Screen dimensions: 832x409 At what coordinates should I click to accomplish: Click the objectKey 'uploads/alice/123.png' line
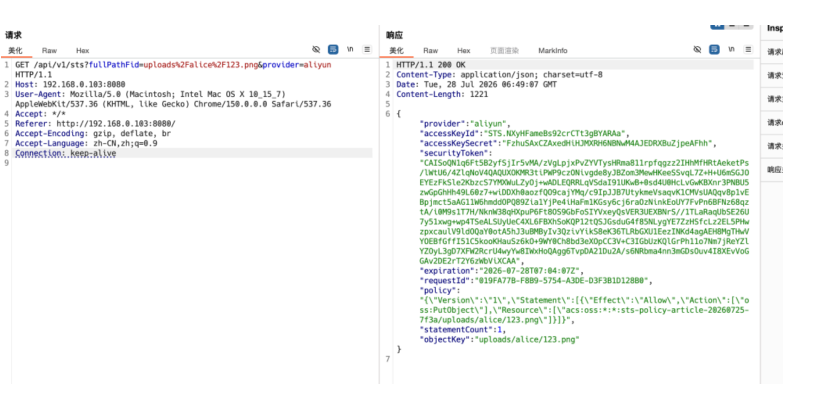499,340
